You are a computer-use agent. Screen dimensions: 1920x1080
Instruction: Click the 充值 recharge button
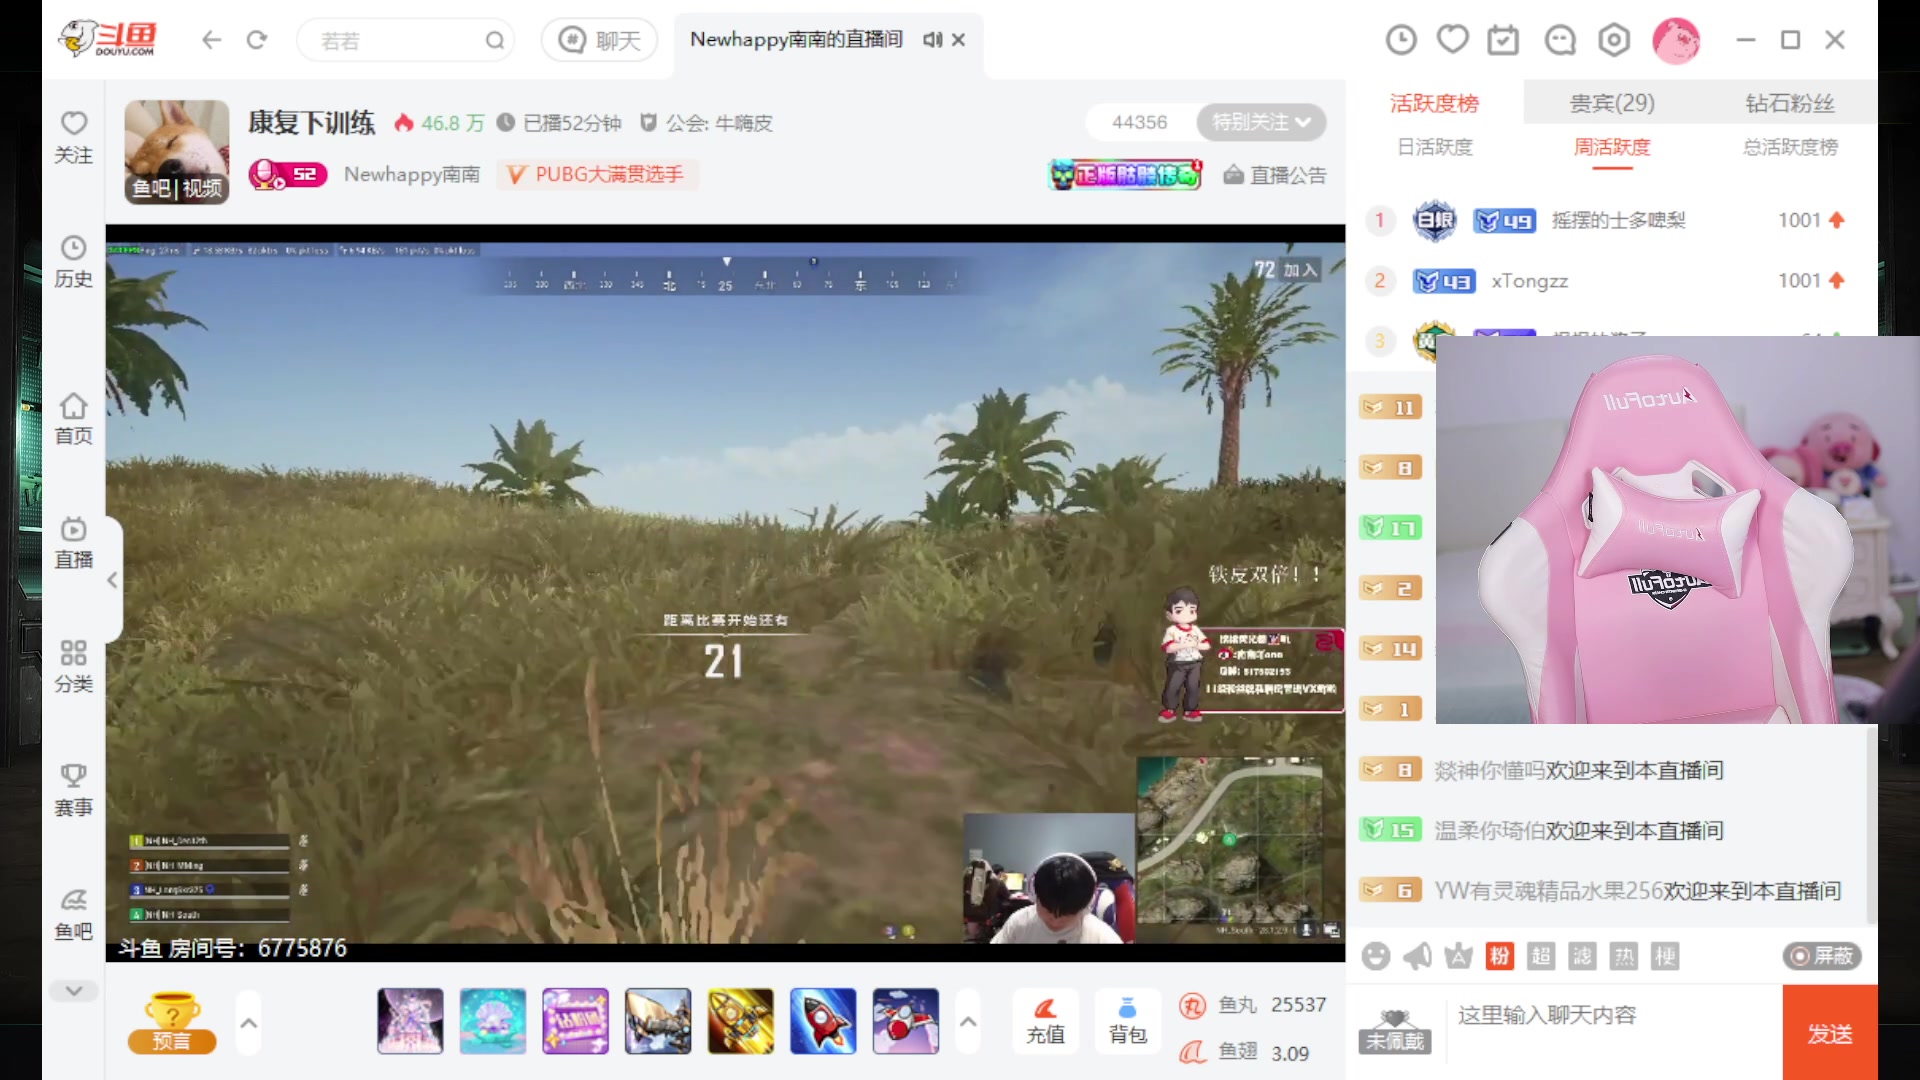[1045, 1021]
